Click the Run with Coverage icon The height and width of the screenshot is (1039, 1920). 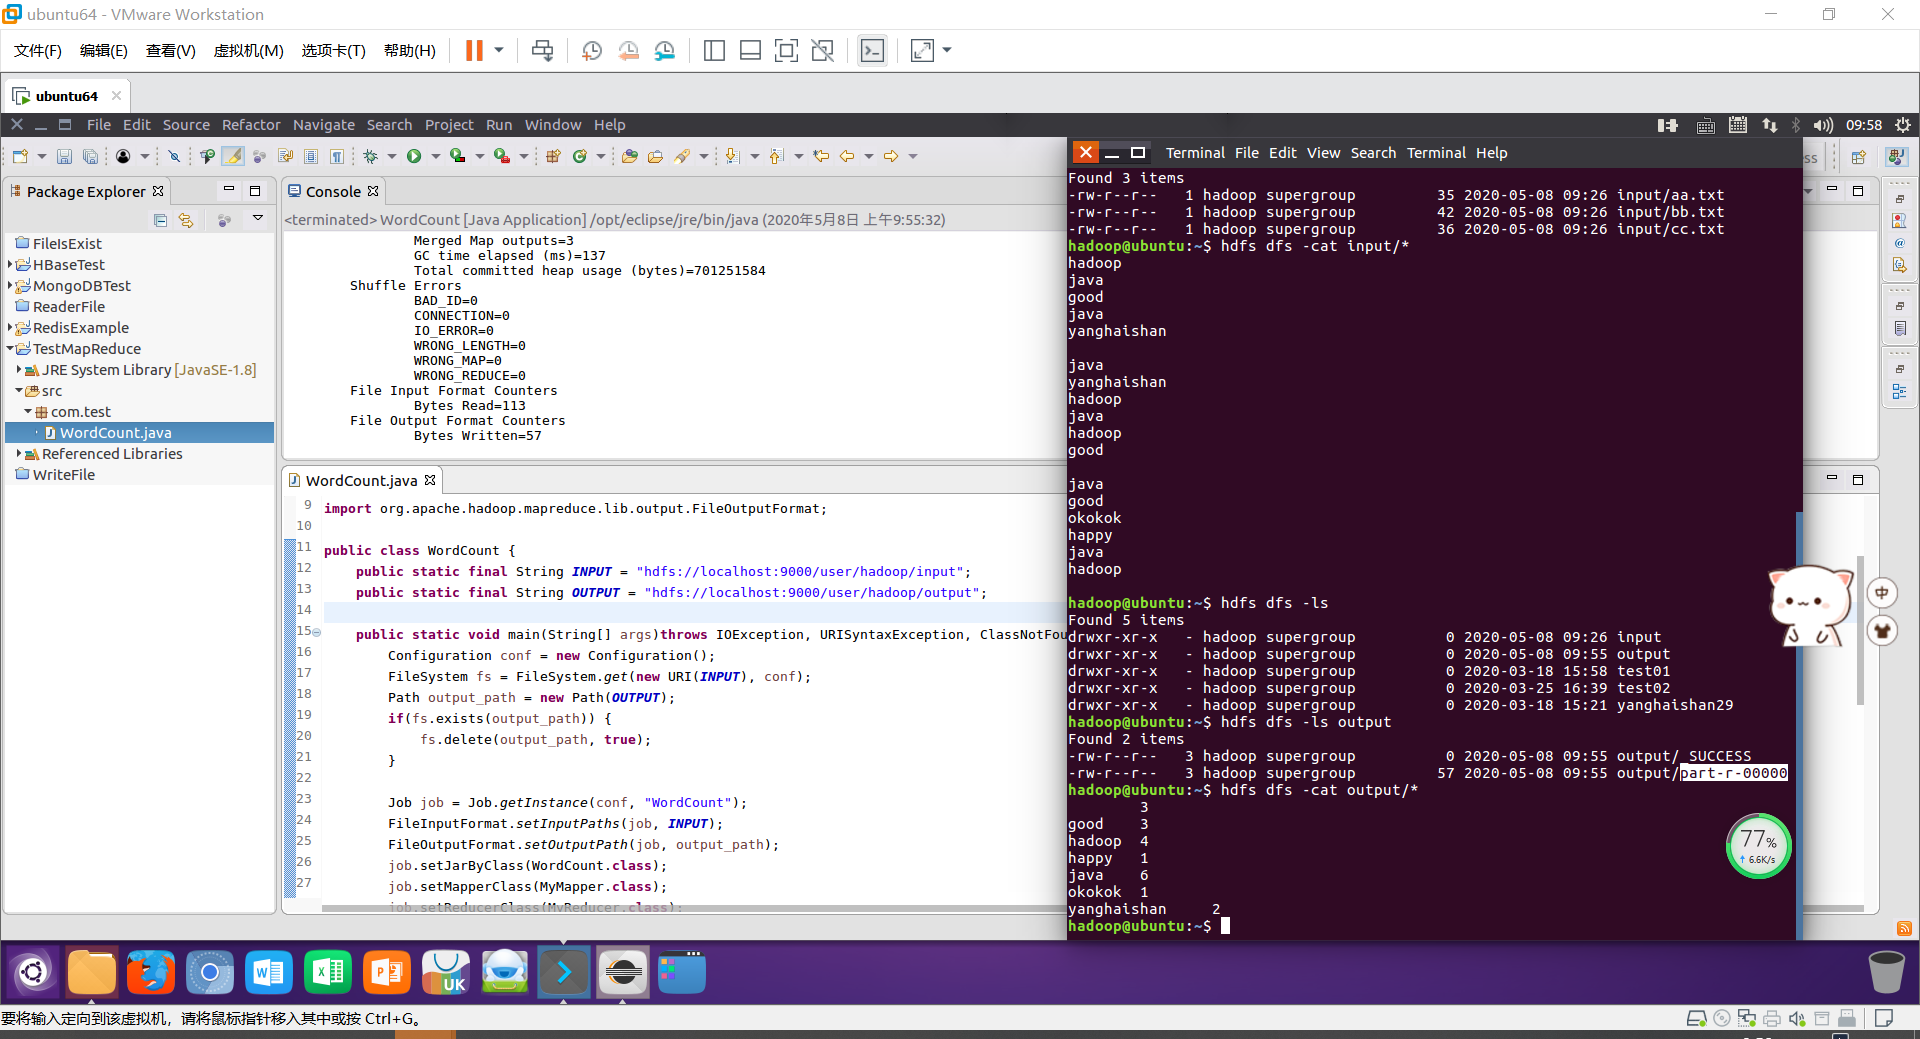coord(458,156)
